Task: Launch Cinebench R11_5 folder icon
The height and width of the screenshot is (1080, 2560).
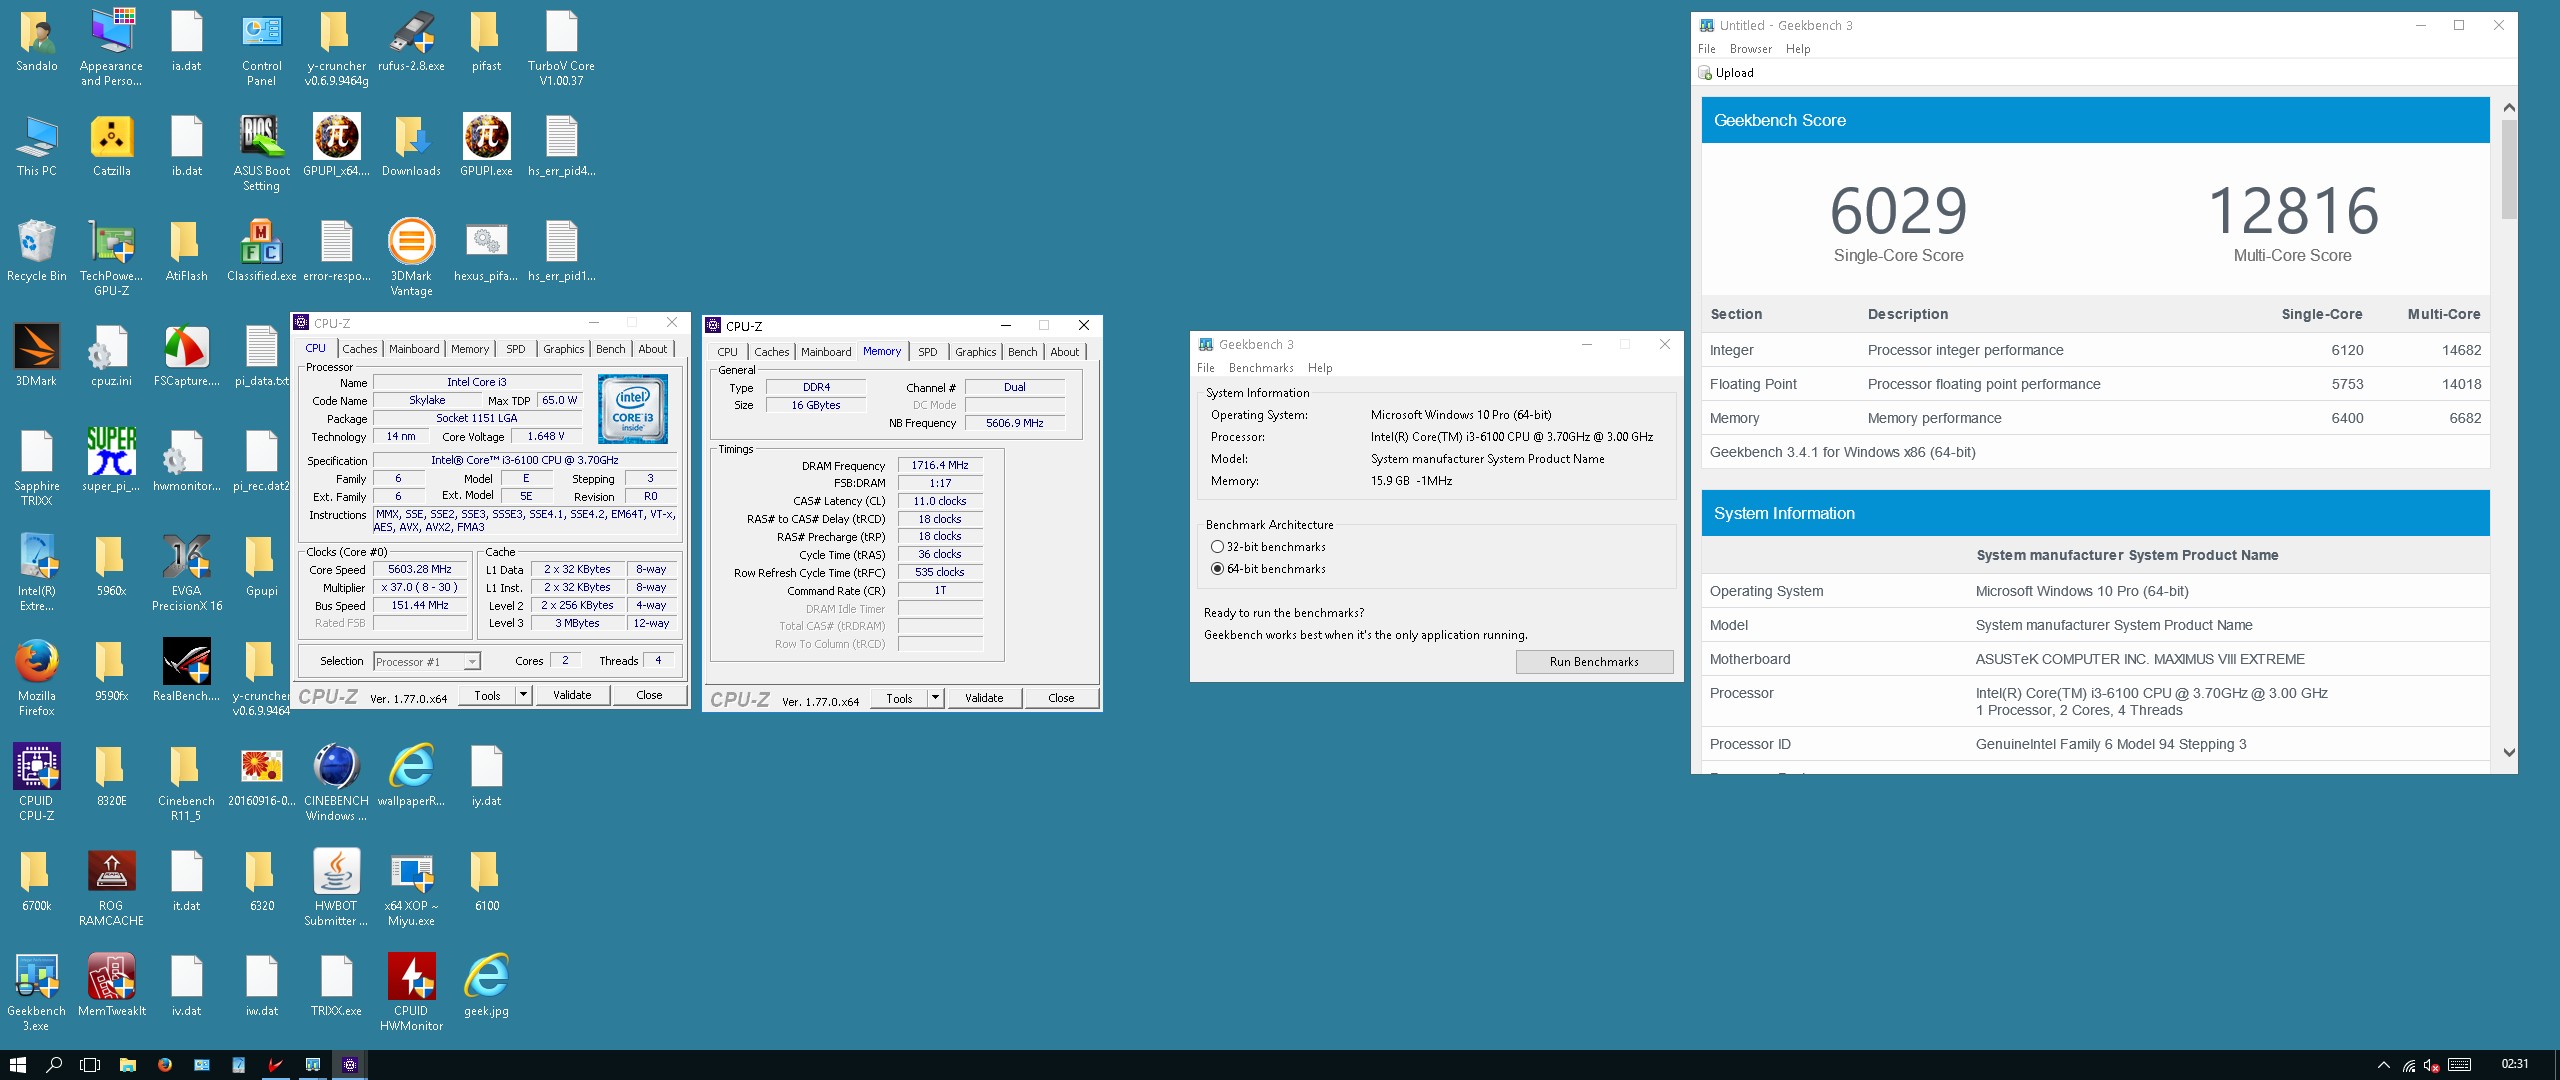Action: pyautogui.click(x=186, y=783)
